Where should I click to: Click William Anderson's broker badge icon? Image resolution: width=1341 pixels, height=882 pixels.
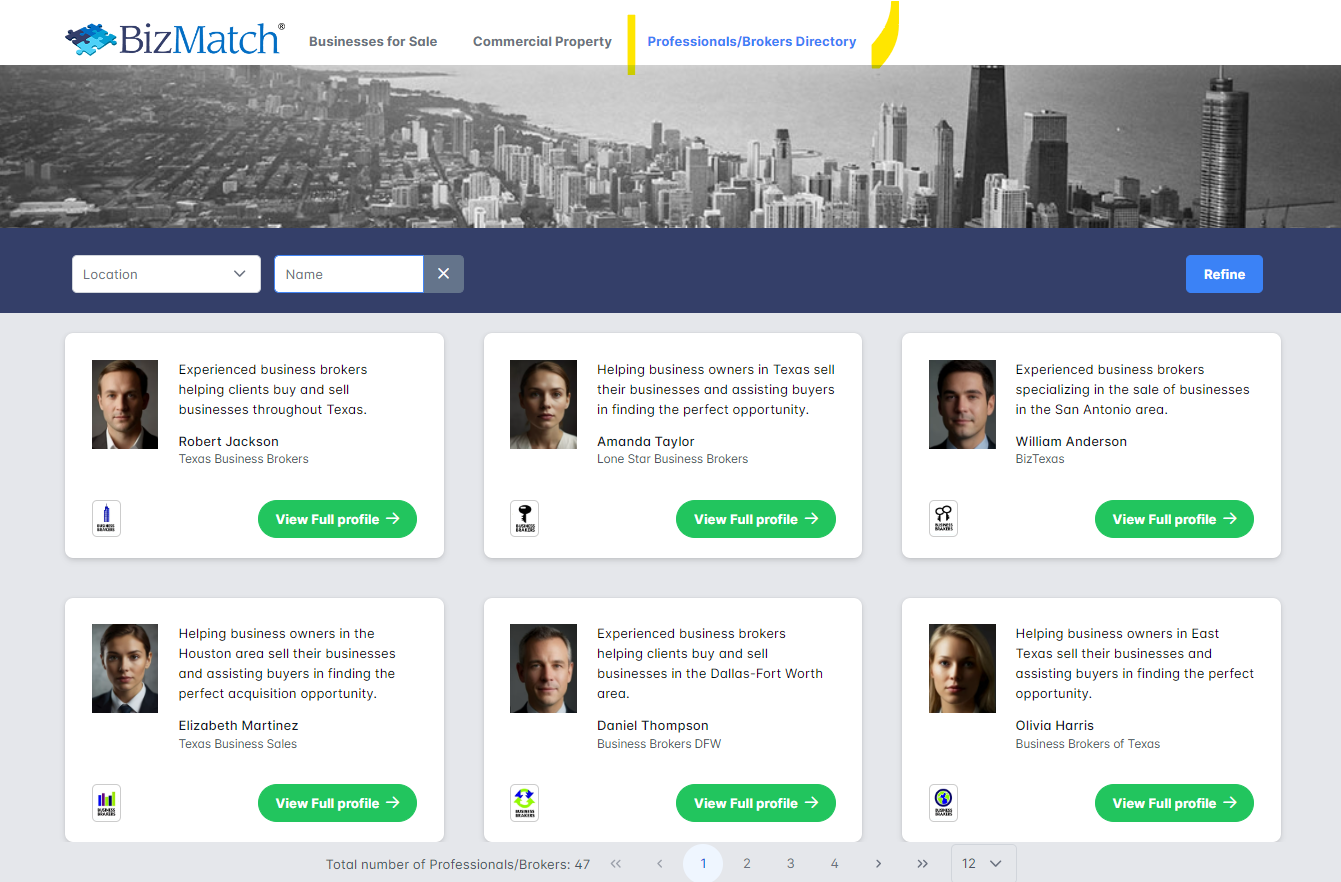(x=943, y=519)
